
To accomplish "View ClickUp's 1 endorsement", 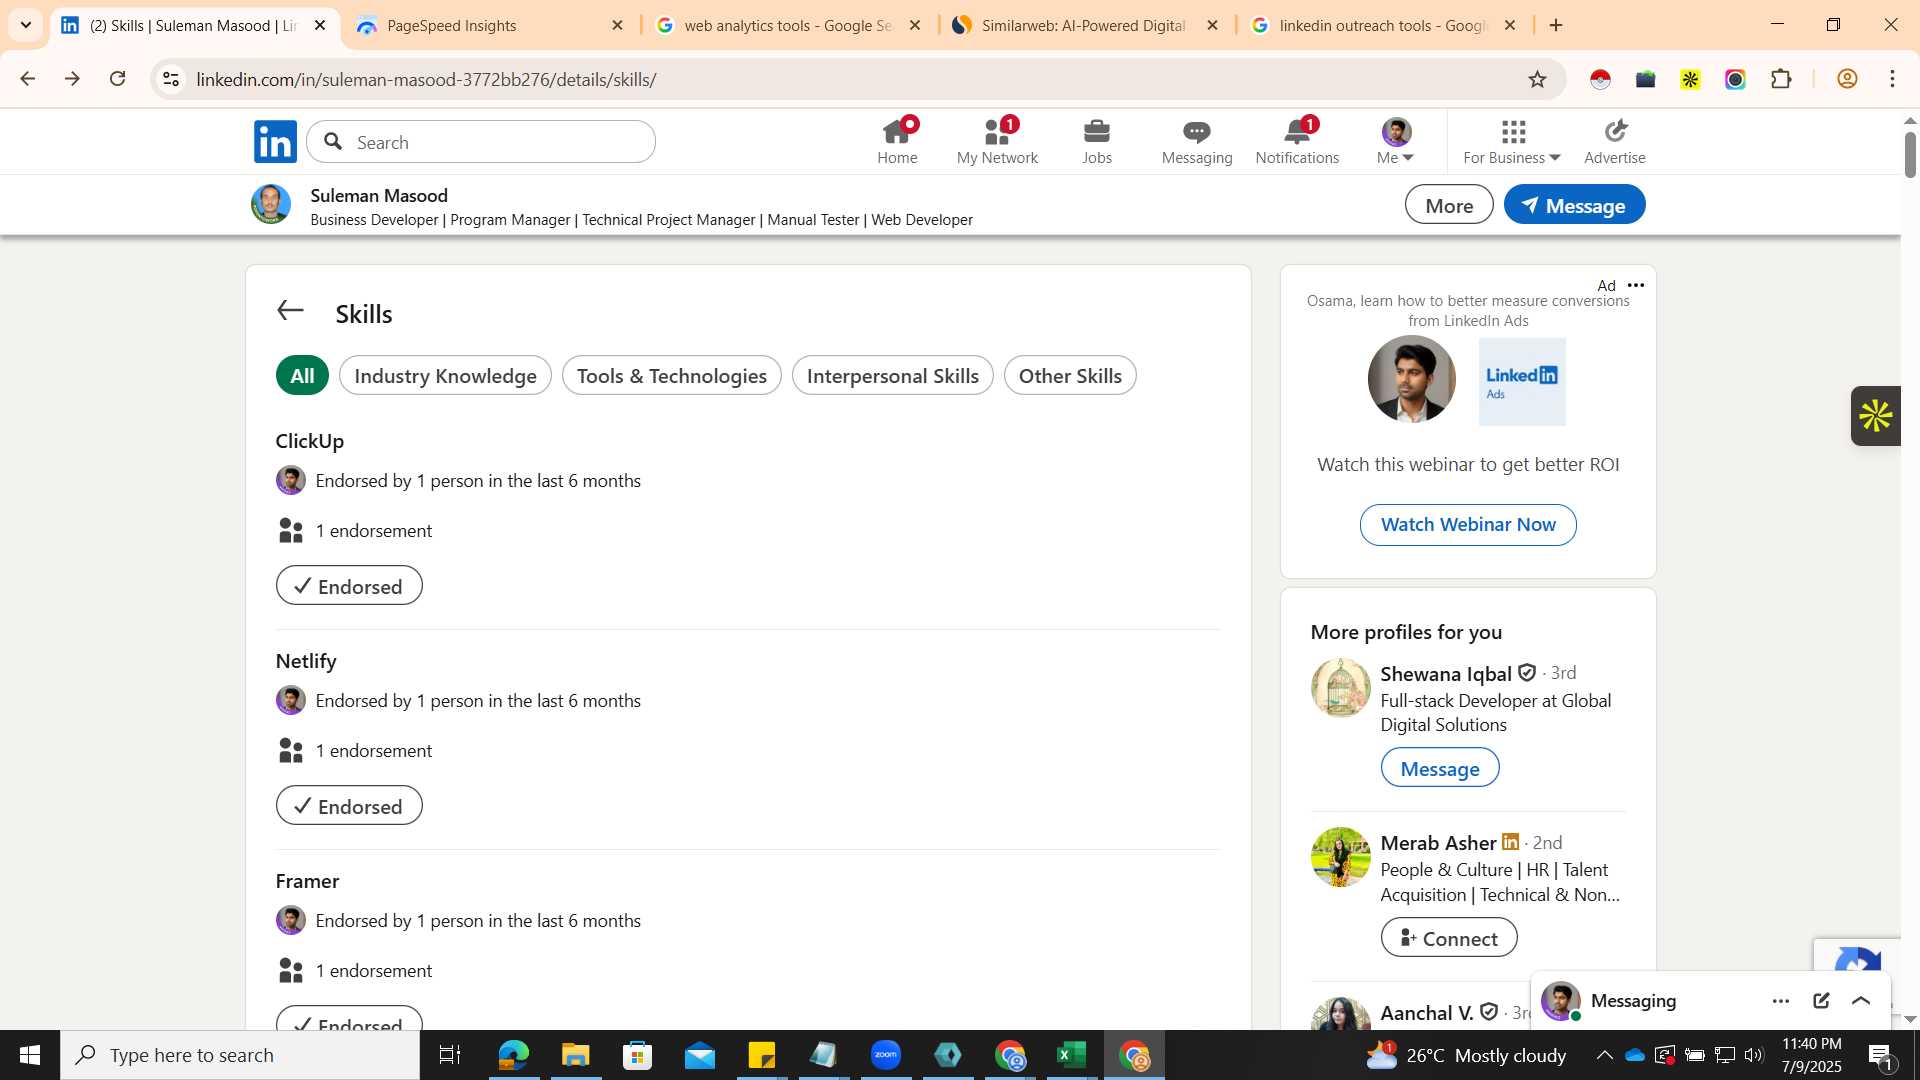I will (x=374, y=531).
